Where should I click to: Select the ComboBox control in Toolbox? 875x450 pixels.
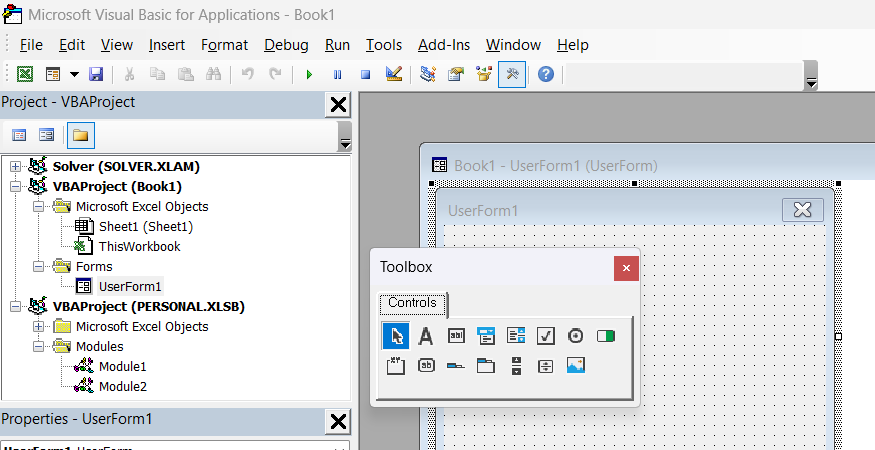(486, 336)
